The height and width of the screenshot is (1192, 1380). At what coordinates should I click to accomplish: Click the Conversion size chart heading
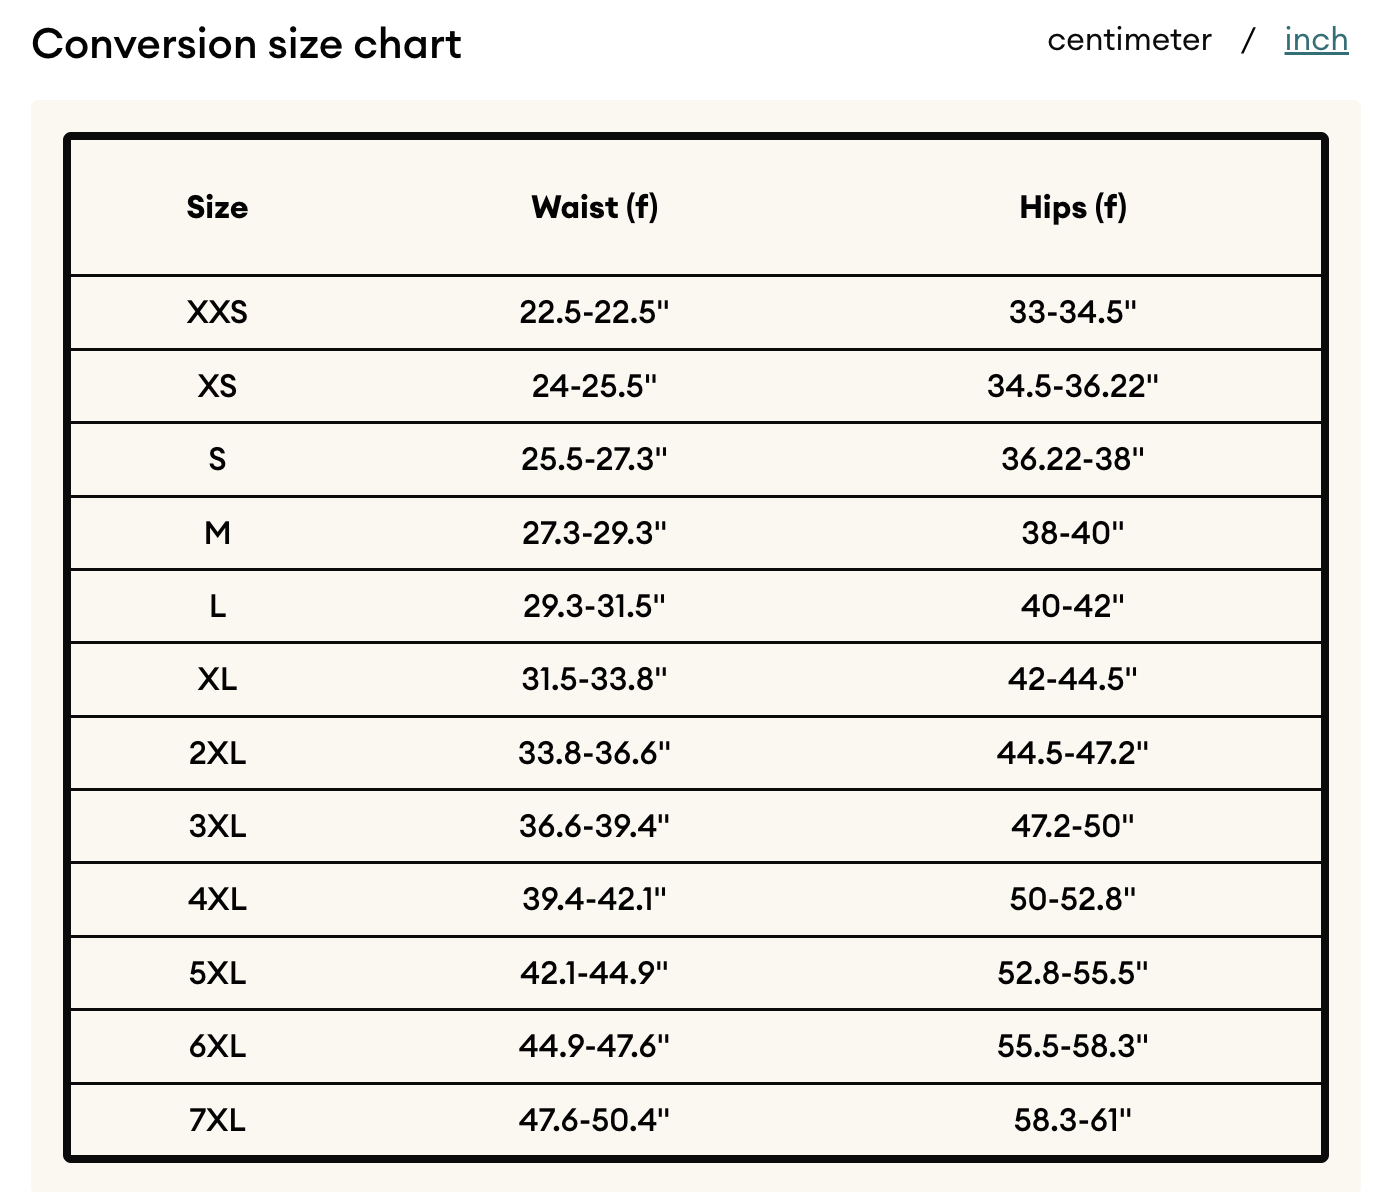tap(247, 44)
